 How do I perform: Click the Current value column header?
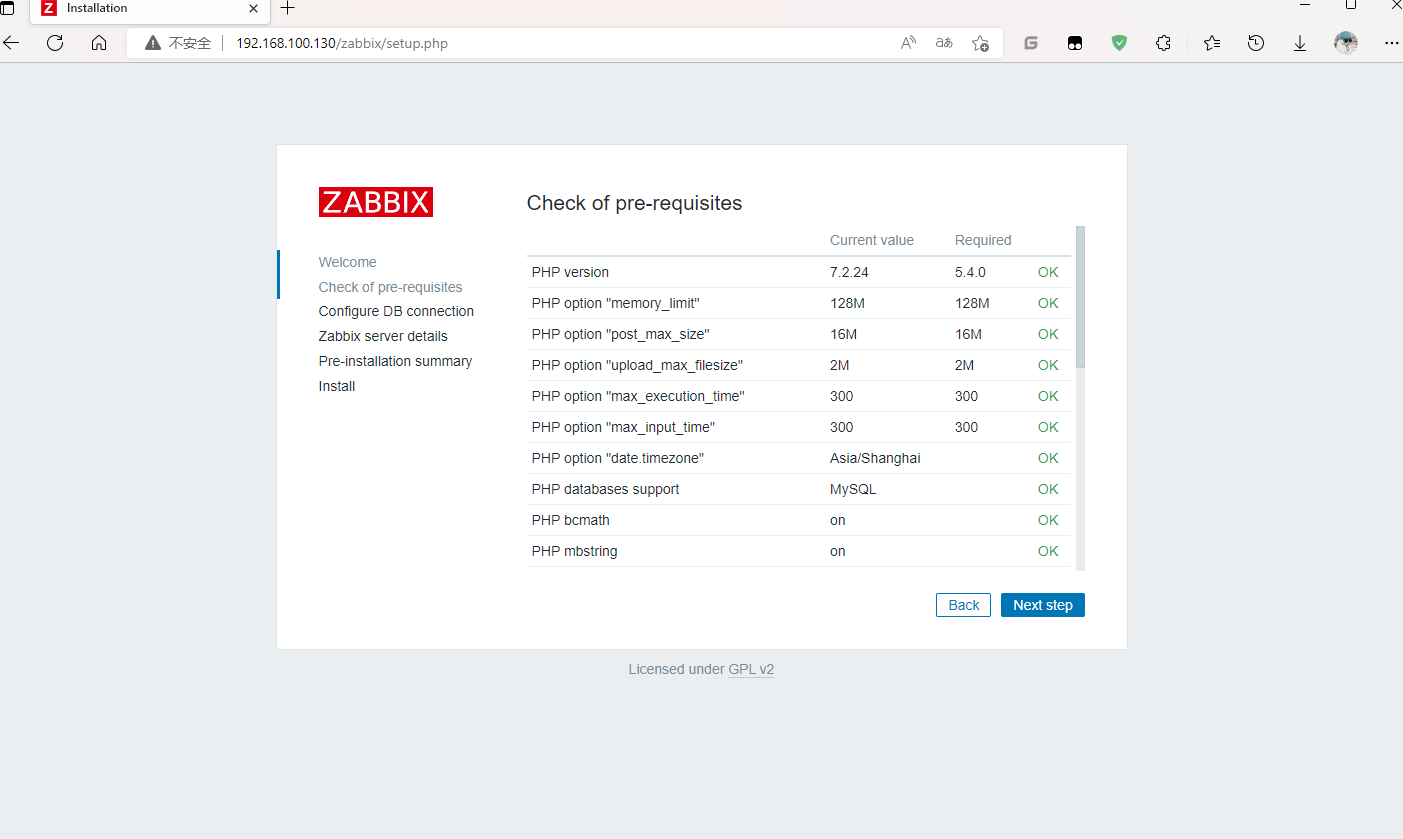click(872, 240)
